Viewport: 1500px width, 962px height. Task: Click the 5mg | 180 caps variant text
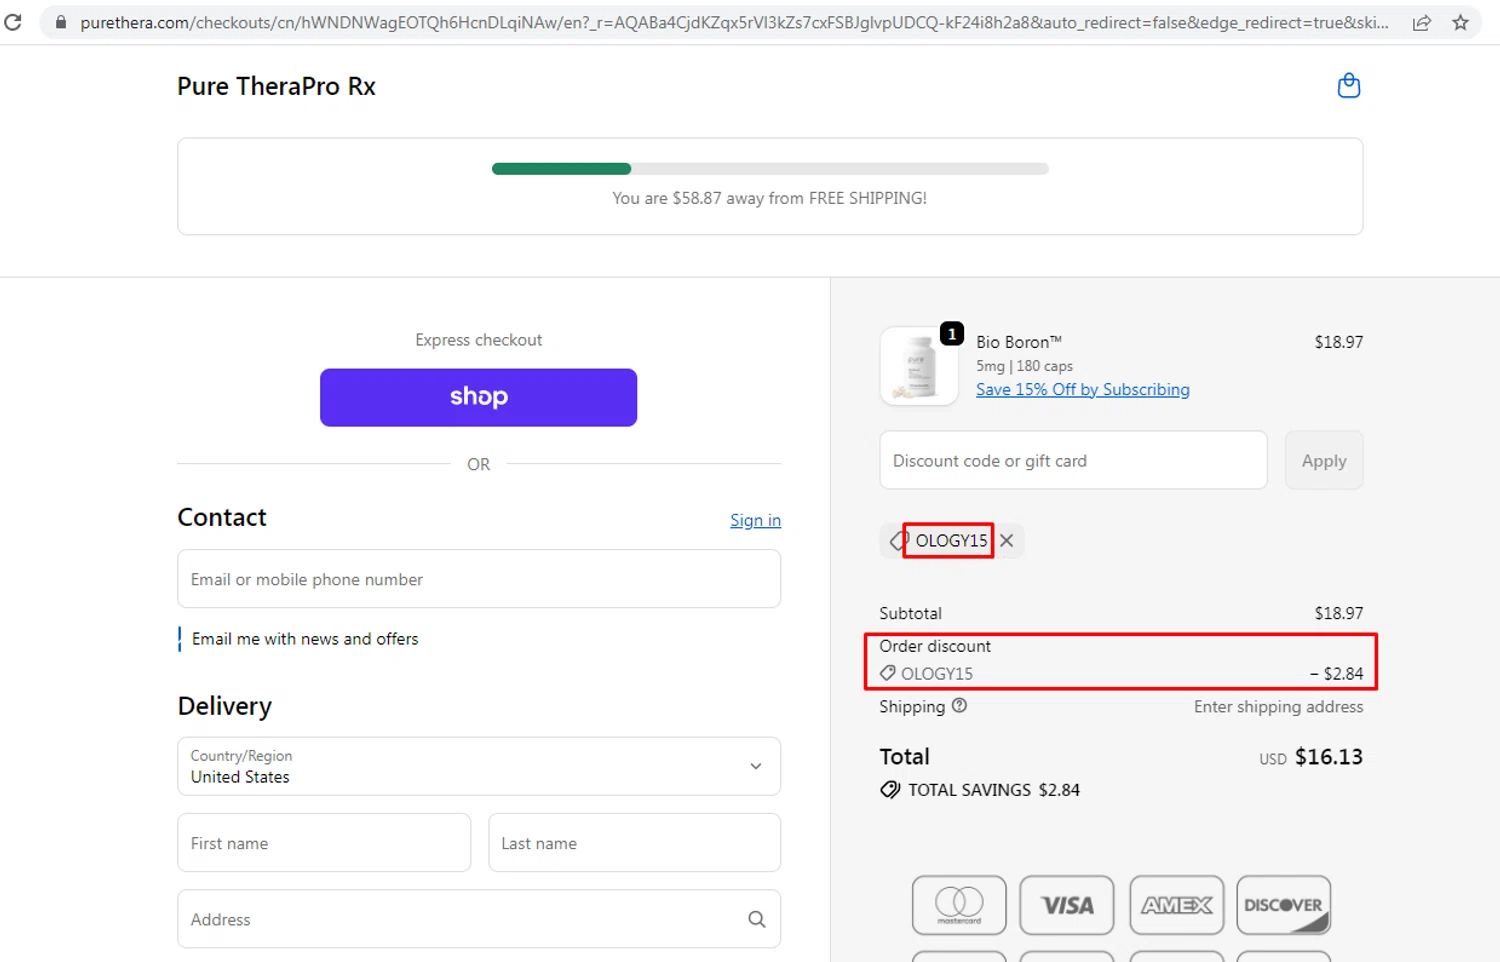point(1024,366)
